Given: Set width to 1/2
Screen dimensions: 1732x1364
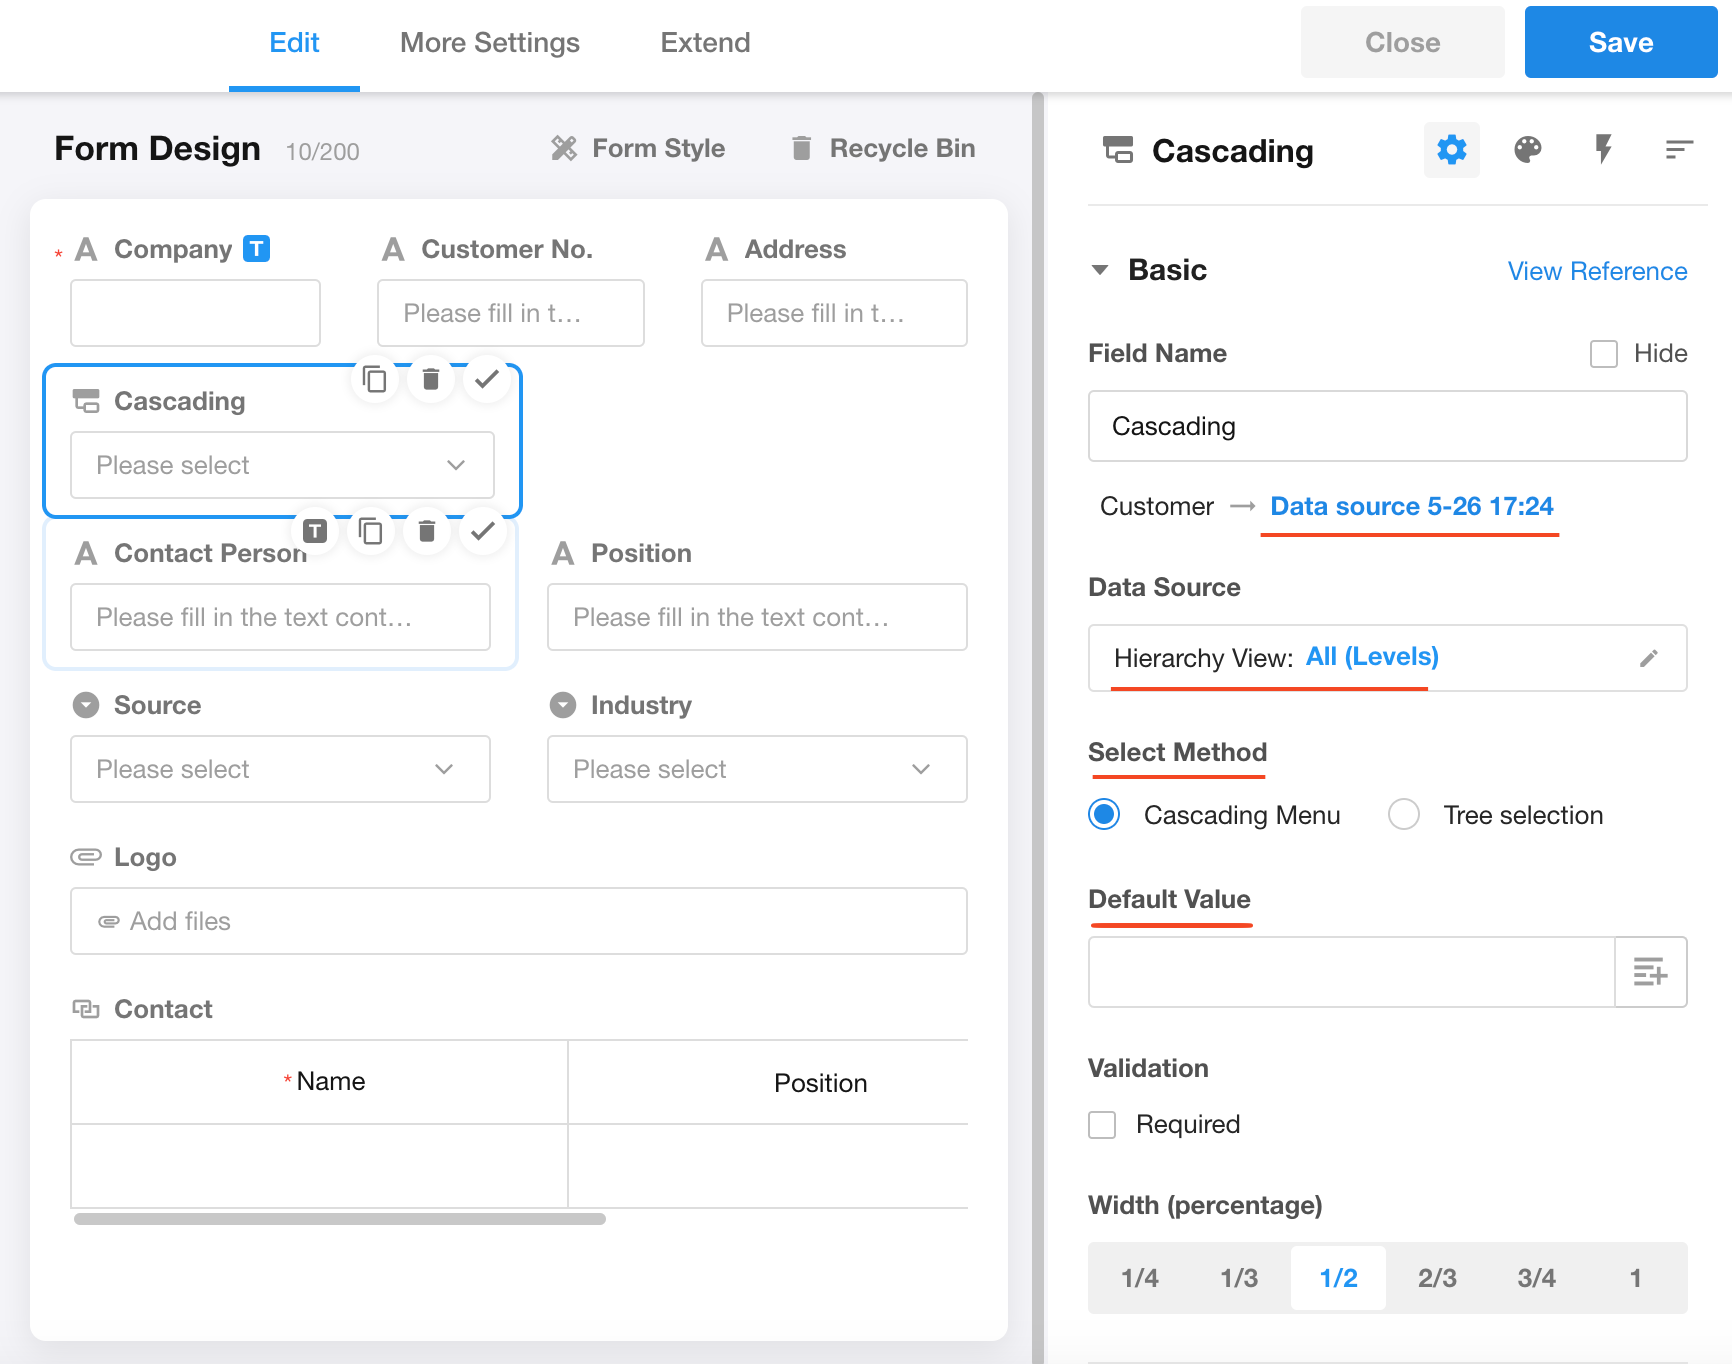Looking at the screenshot, I should (x=1338, y=1278).
